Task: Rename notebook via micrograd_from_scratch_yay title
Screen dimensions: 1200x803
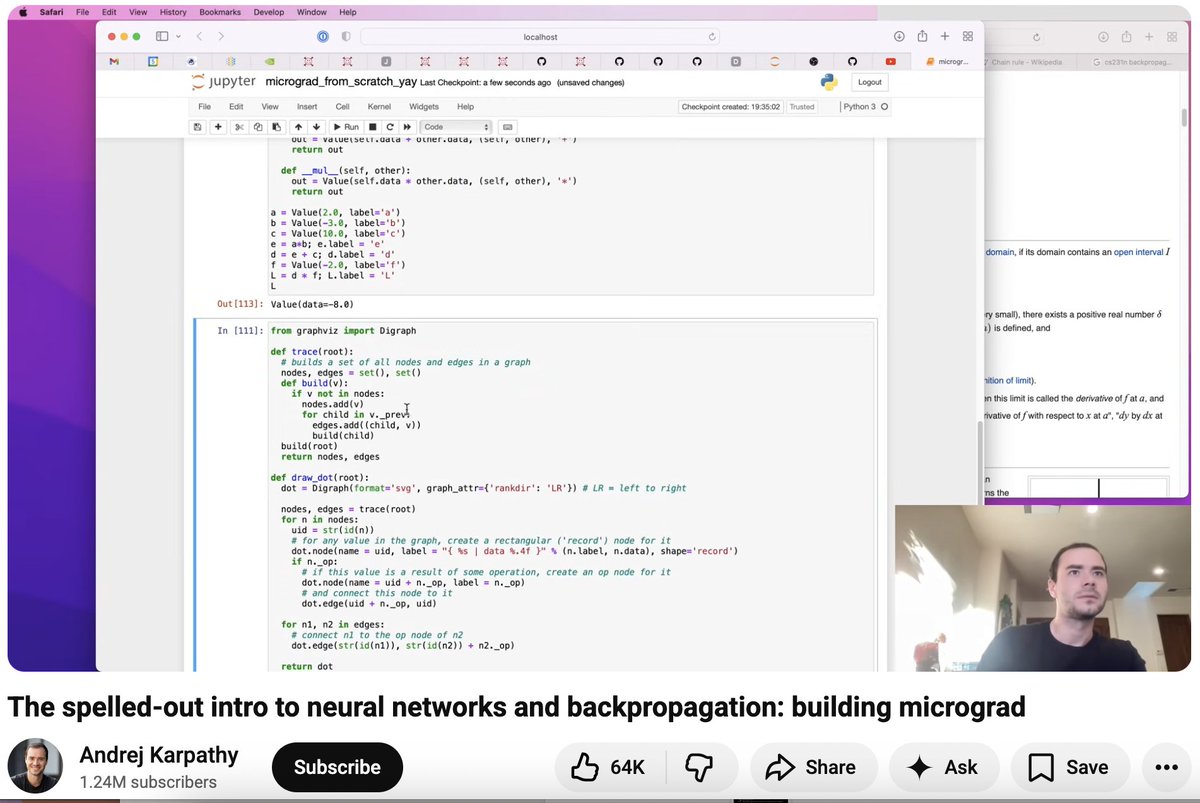Action: click(x=340, y=82)
